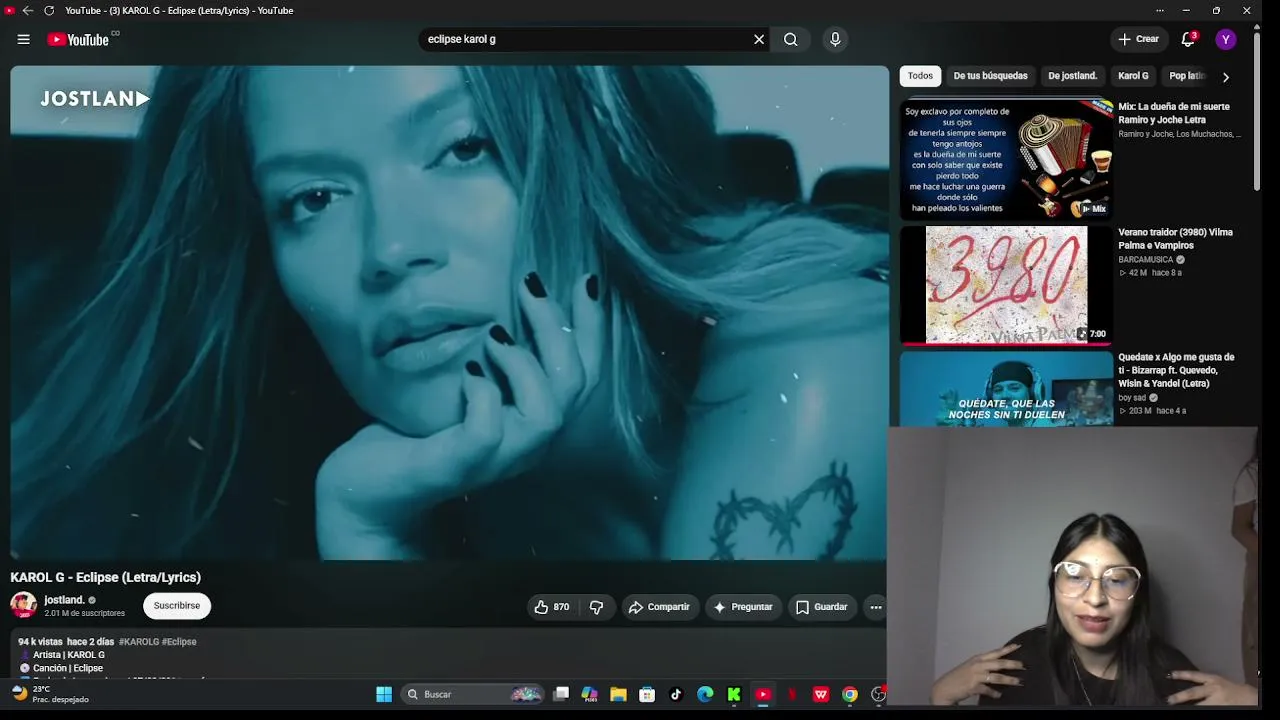The width and height of the screenshot is (1280, 720).
Task: Open WPS Office from the taskbar
Action: click(x=821, y=694)
